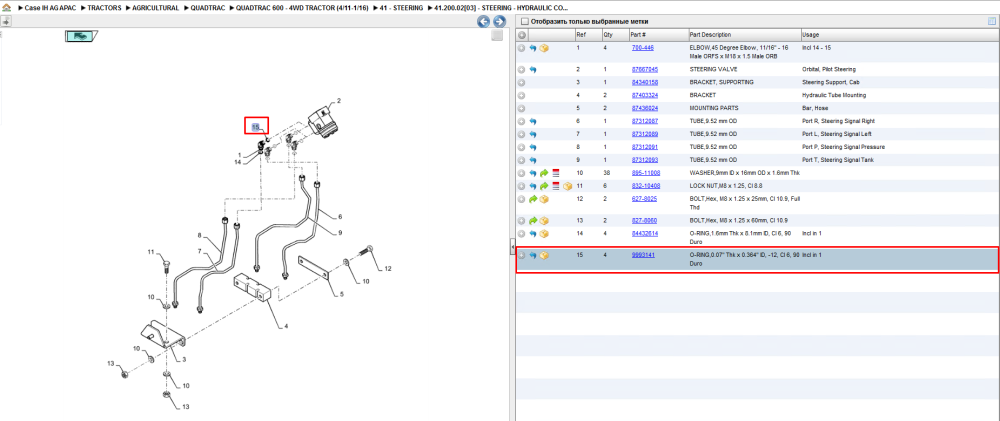
Task: Go to the home page icon
Action: (x=6, y=8)
